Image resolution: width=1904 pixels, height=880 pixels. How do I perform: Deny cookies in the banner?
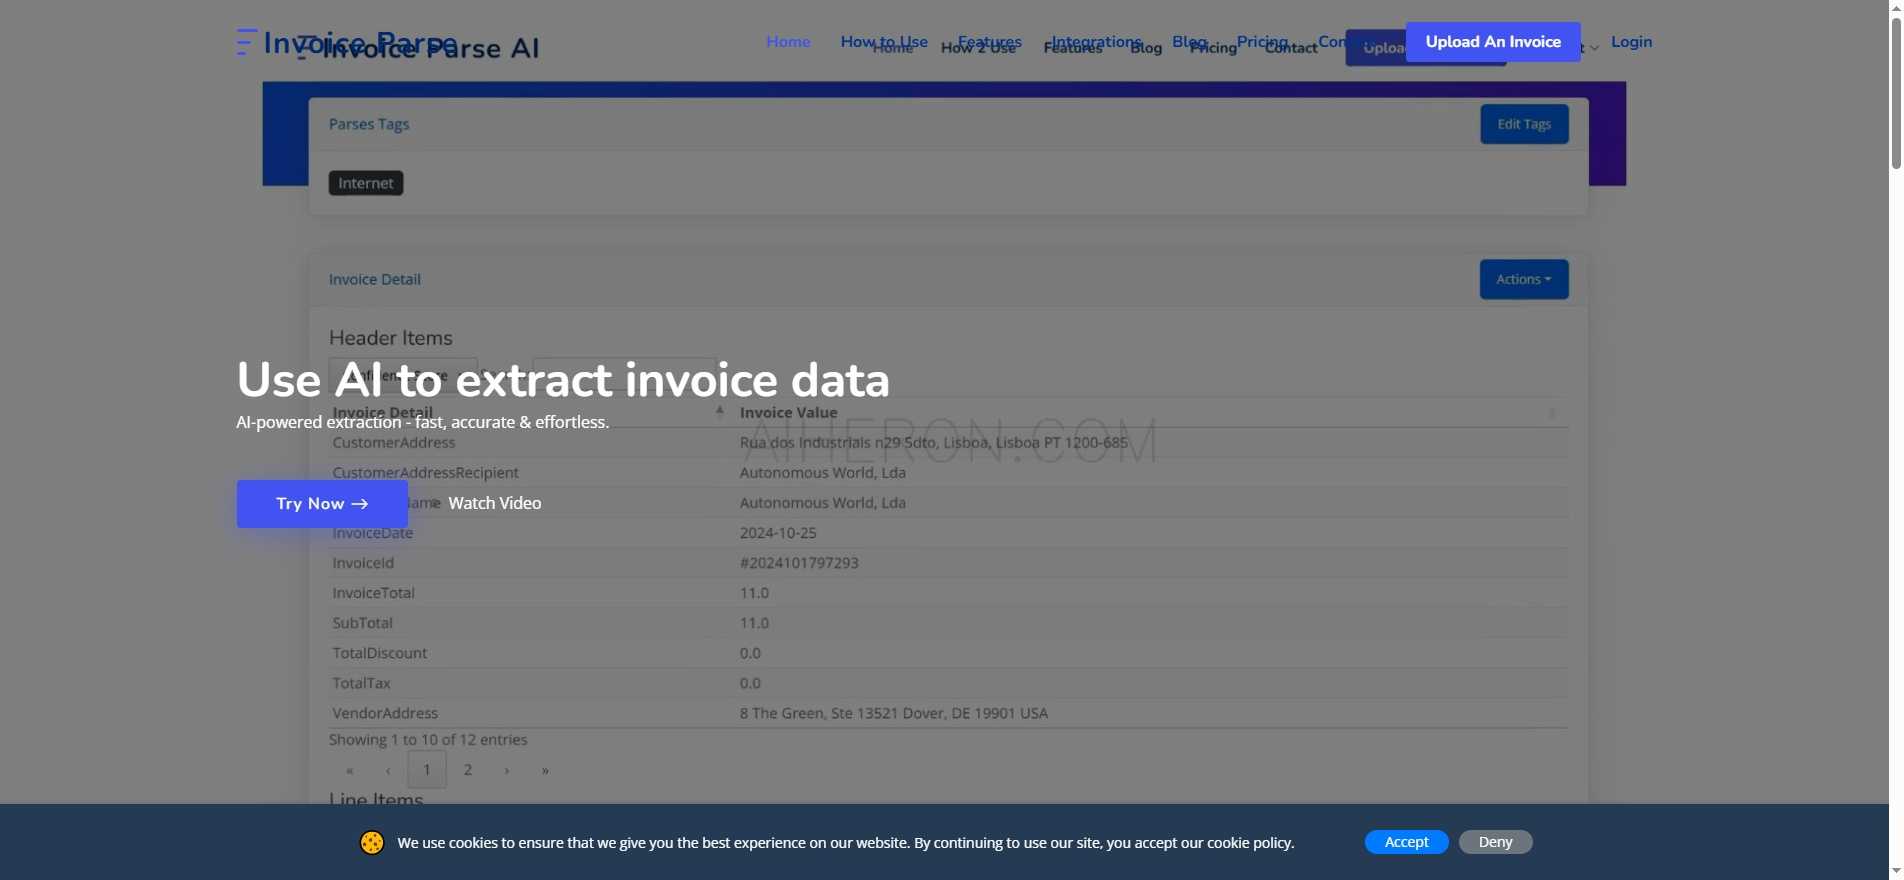1495,842
